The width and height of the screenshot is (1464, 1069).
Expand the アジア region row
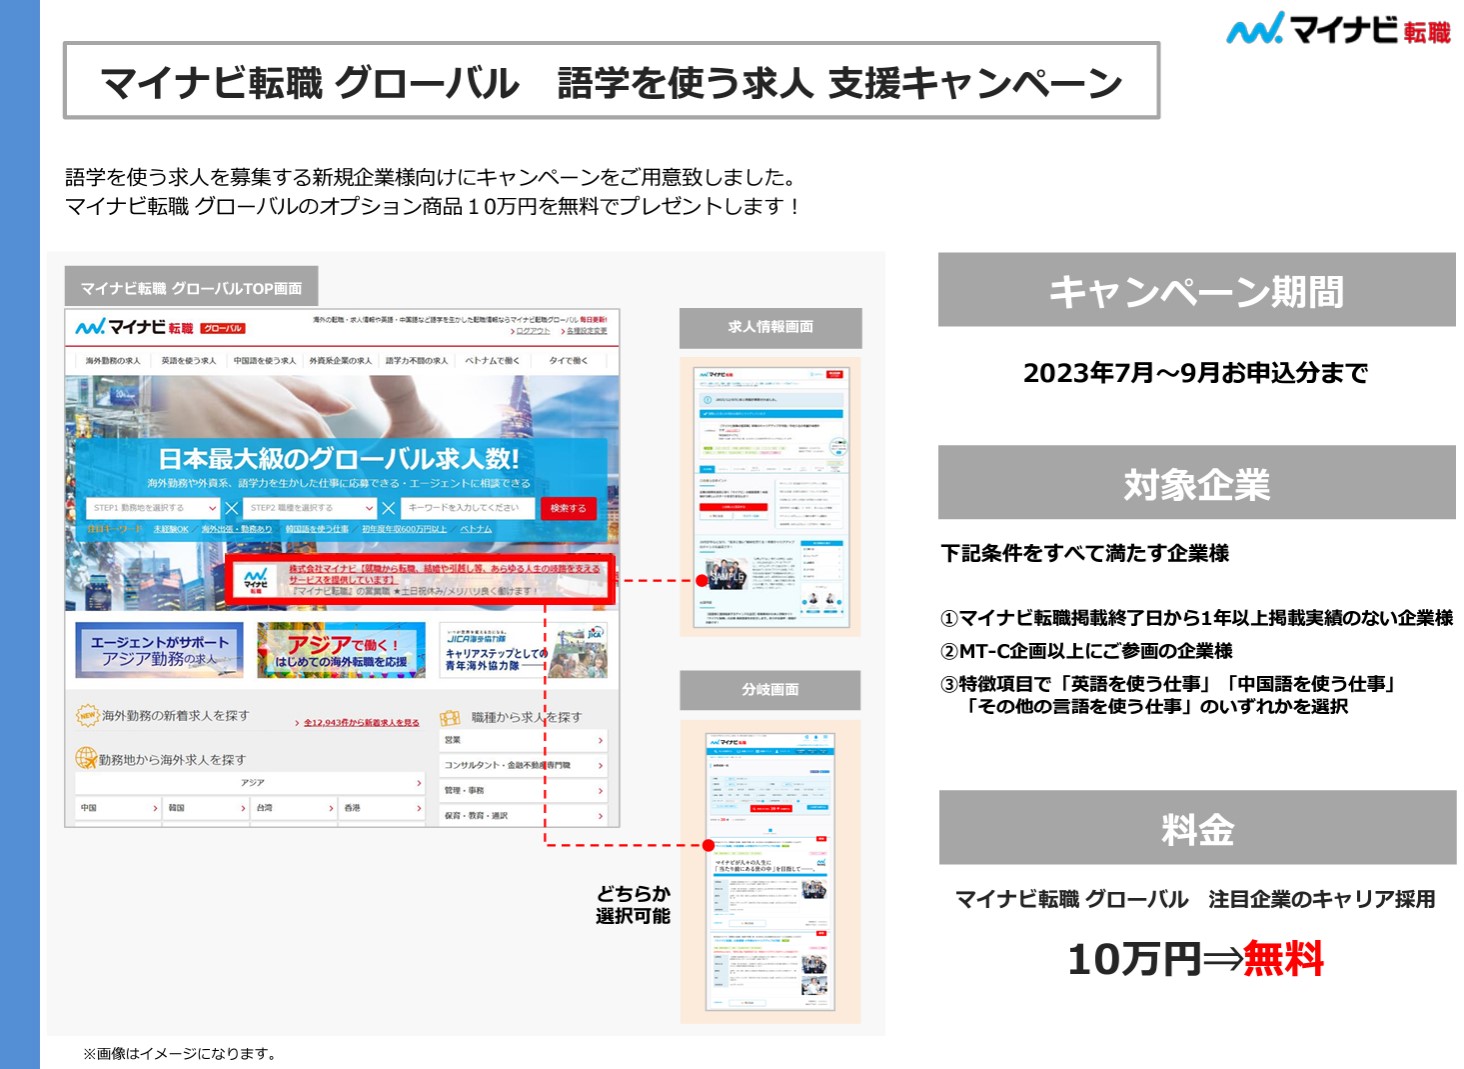tap(250, 783)
